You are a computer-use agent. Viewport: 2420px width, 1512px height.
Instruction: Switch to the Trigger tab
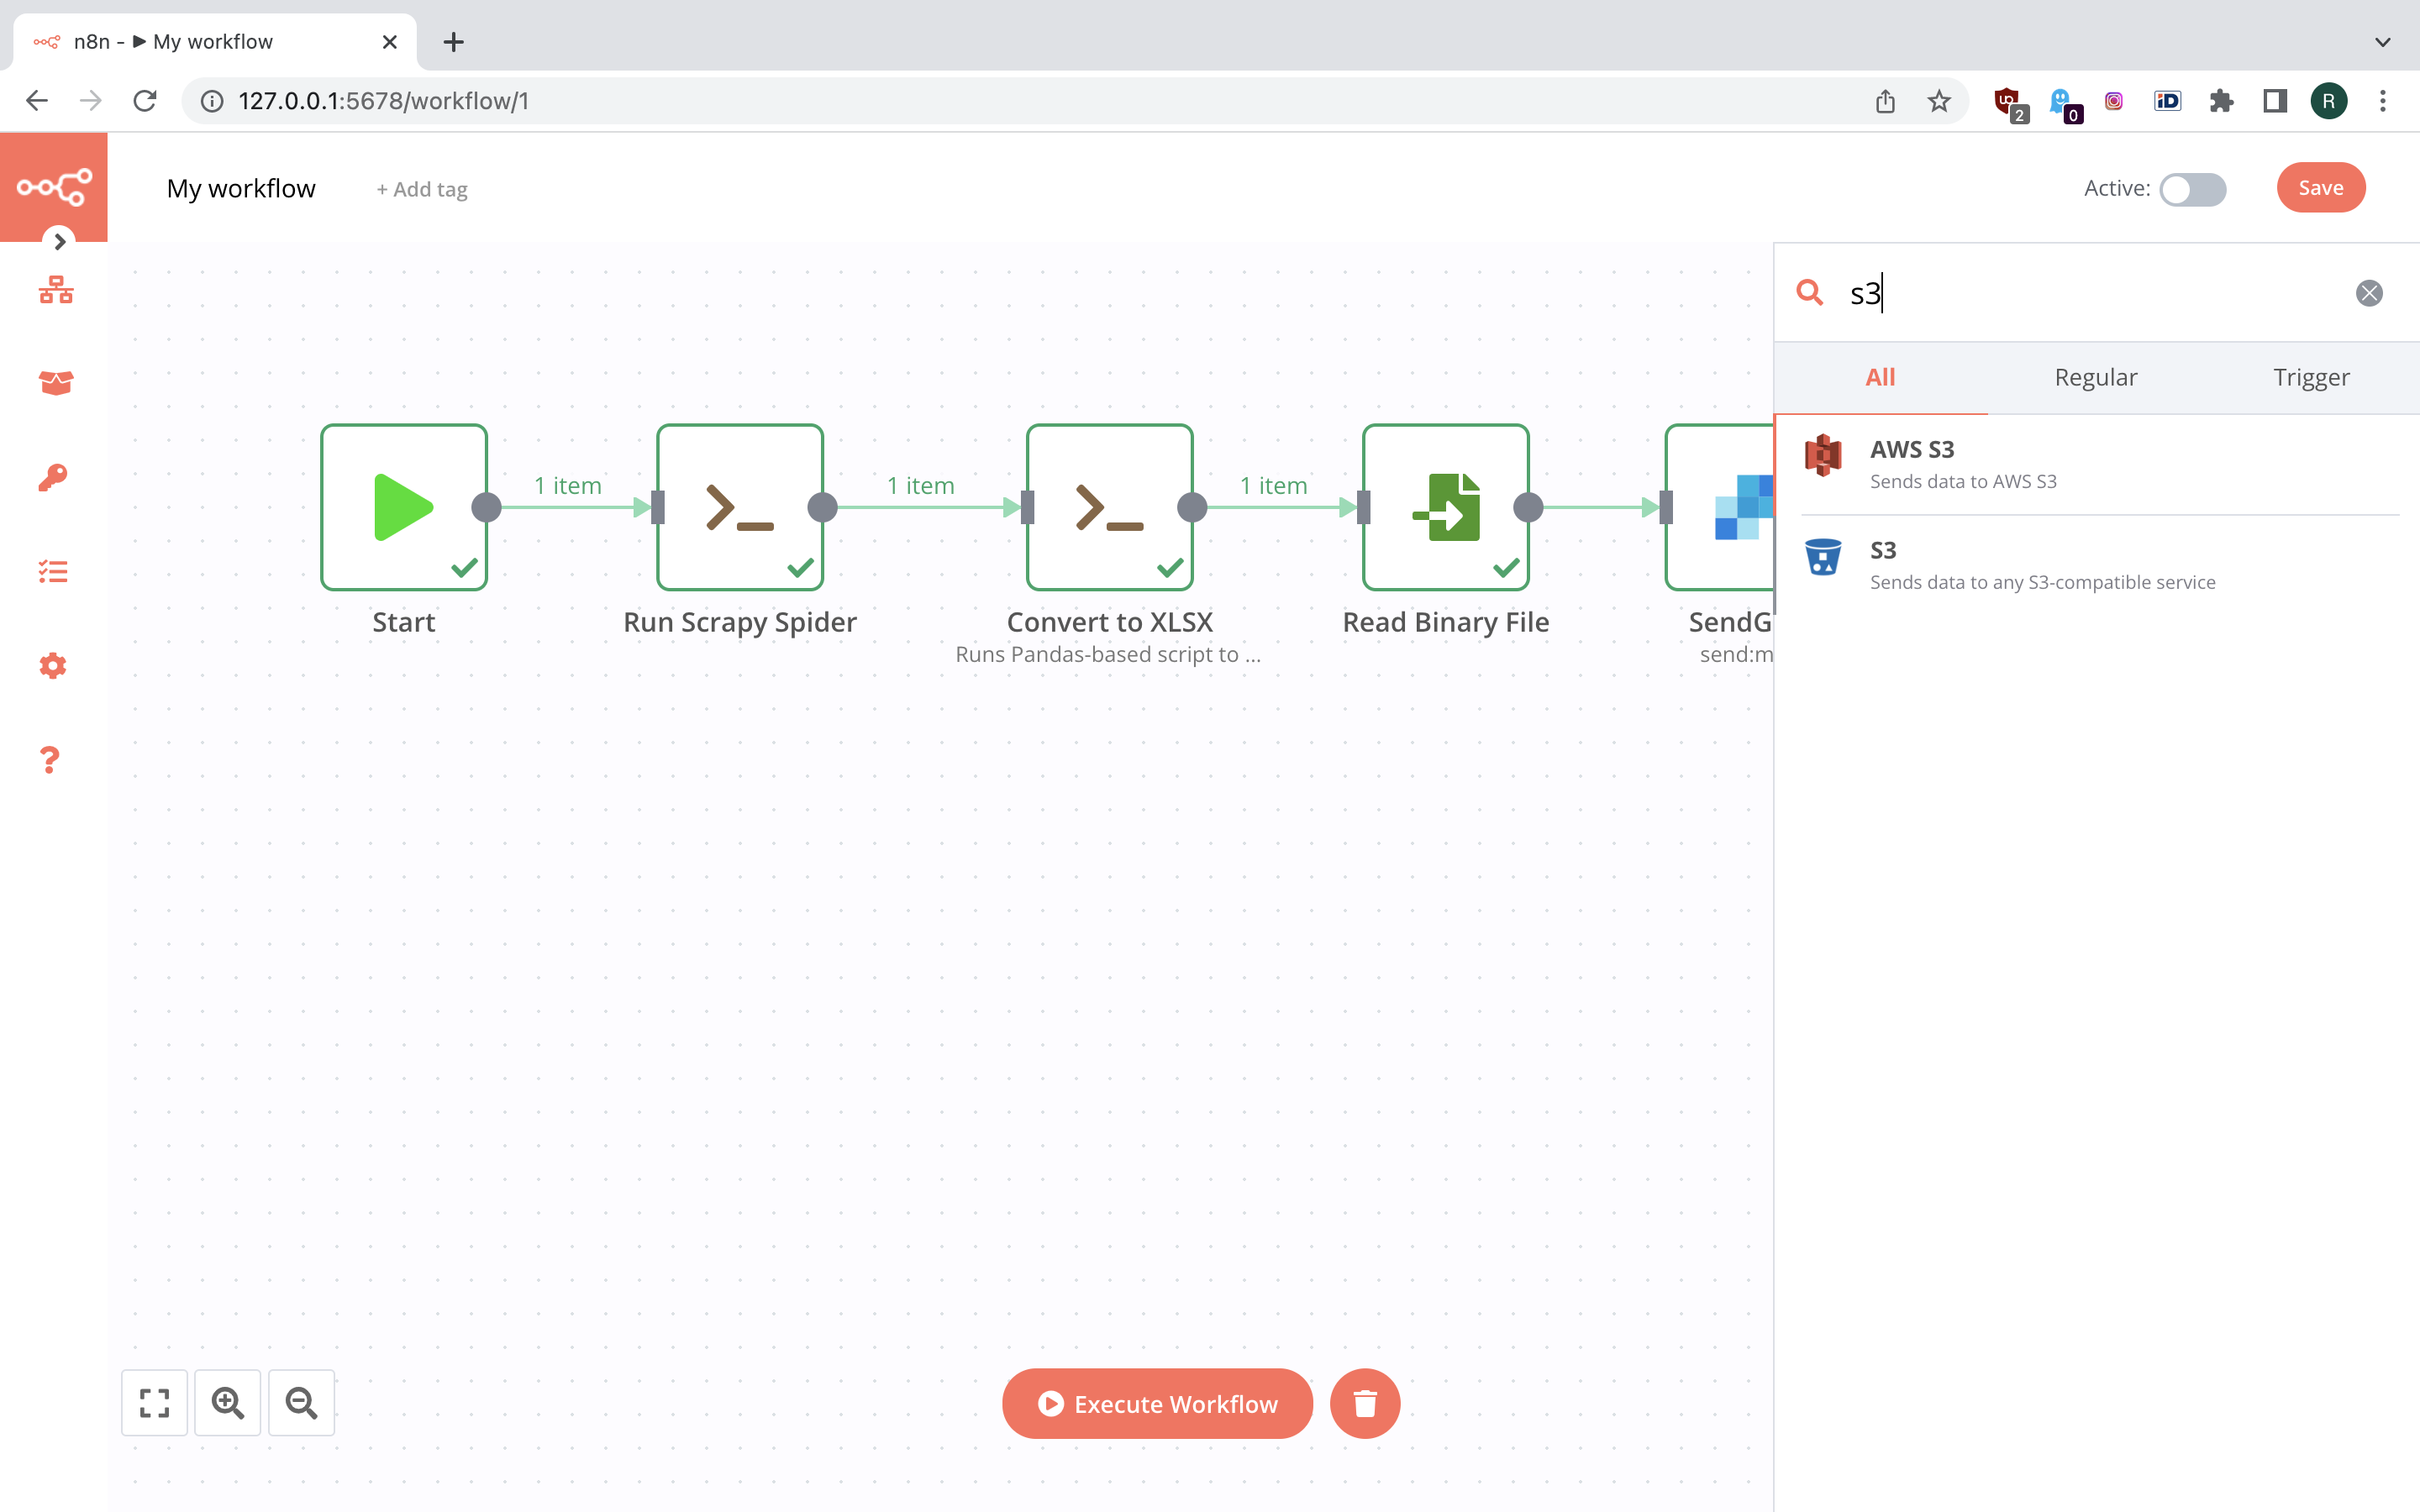click(2311, 377)
